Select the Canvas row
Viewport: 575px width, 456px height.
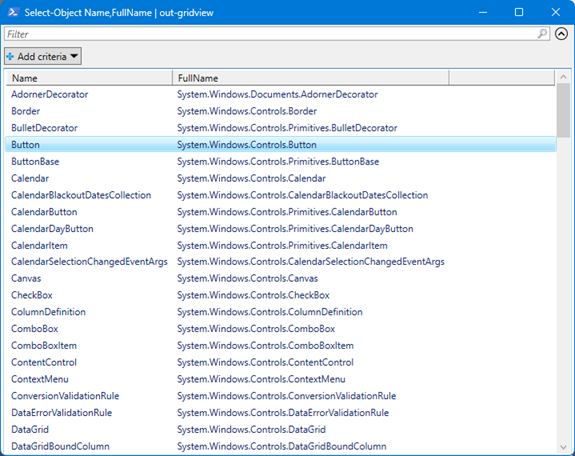(281, 278)
